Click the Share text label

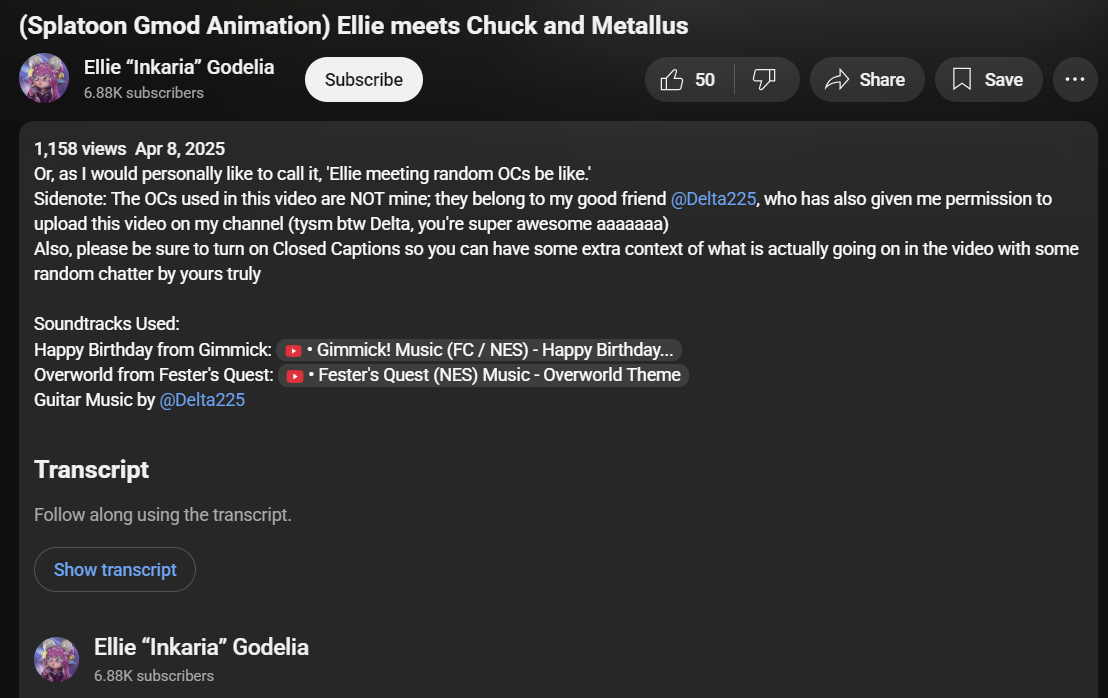coord(882,80)
